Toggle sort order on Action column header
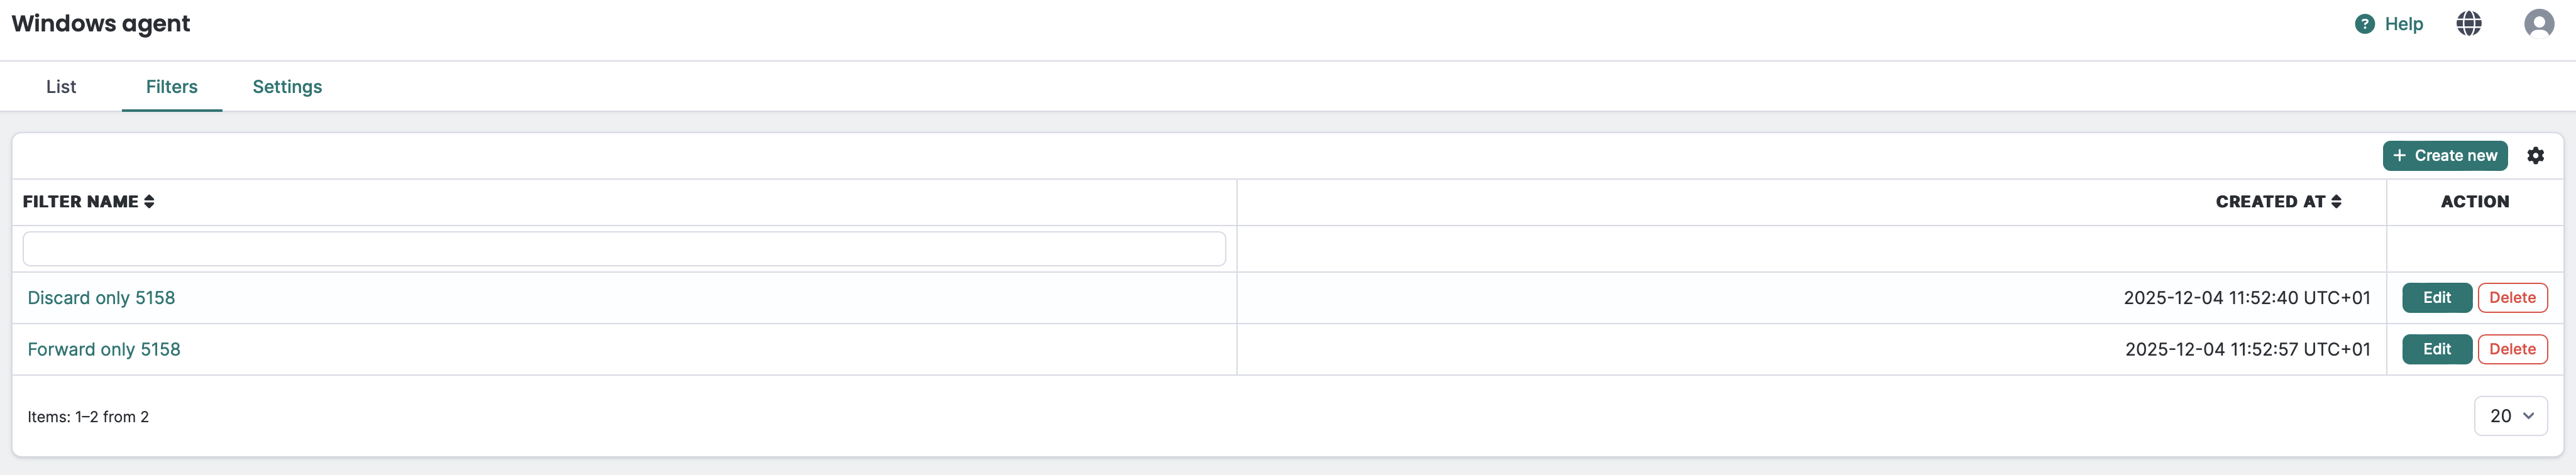The image size is (2576, 475). coord(2474,201)
